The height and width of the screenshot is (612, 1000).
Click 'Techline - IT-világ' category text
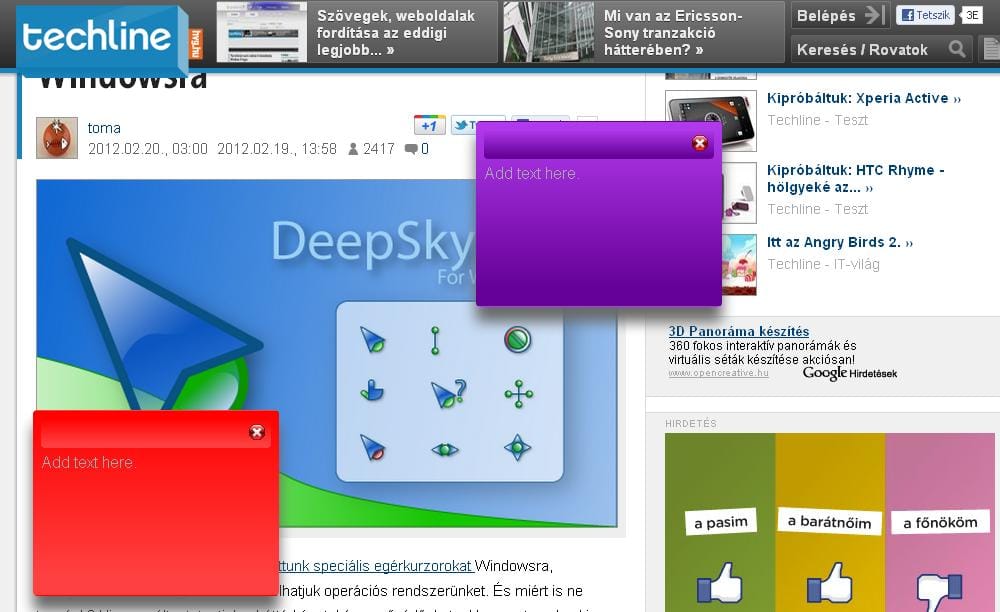(823, 265)
